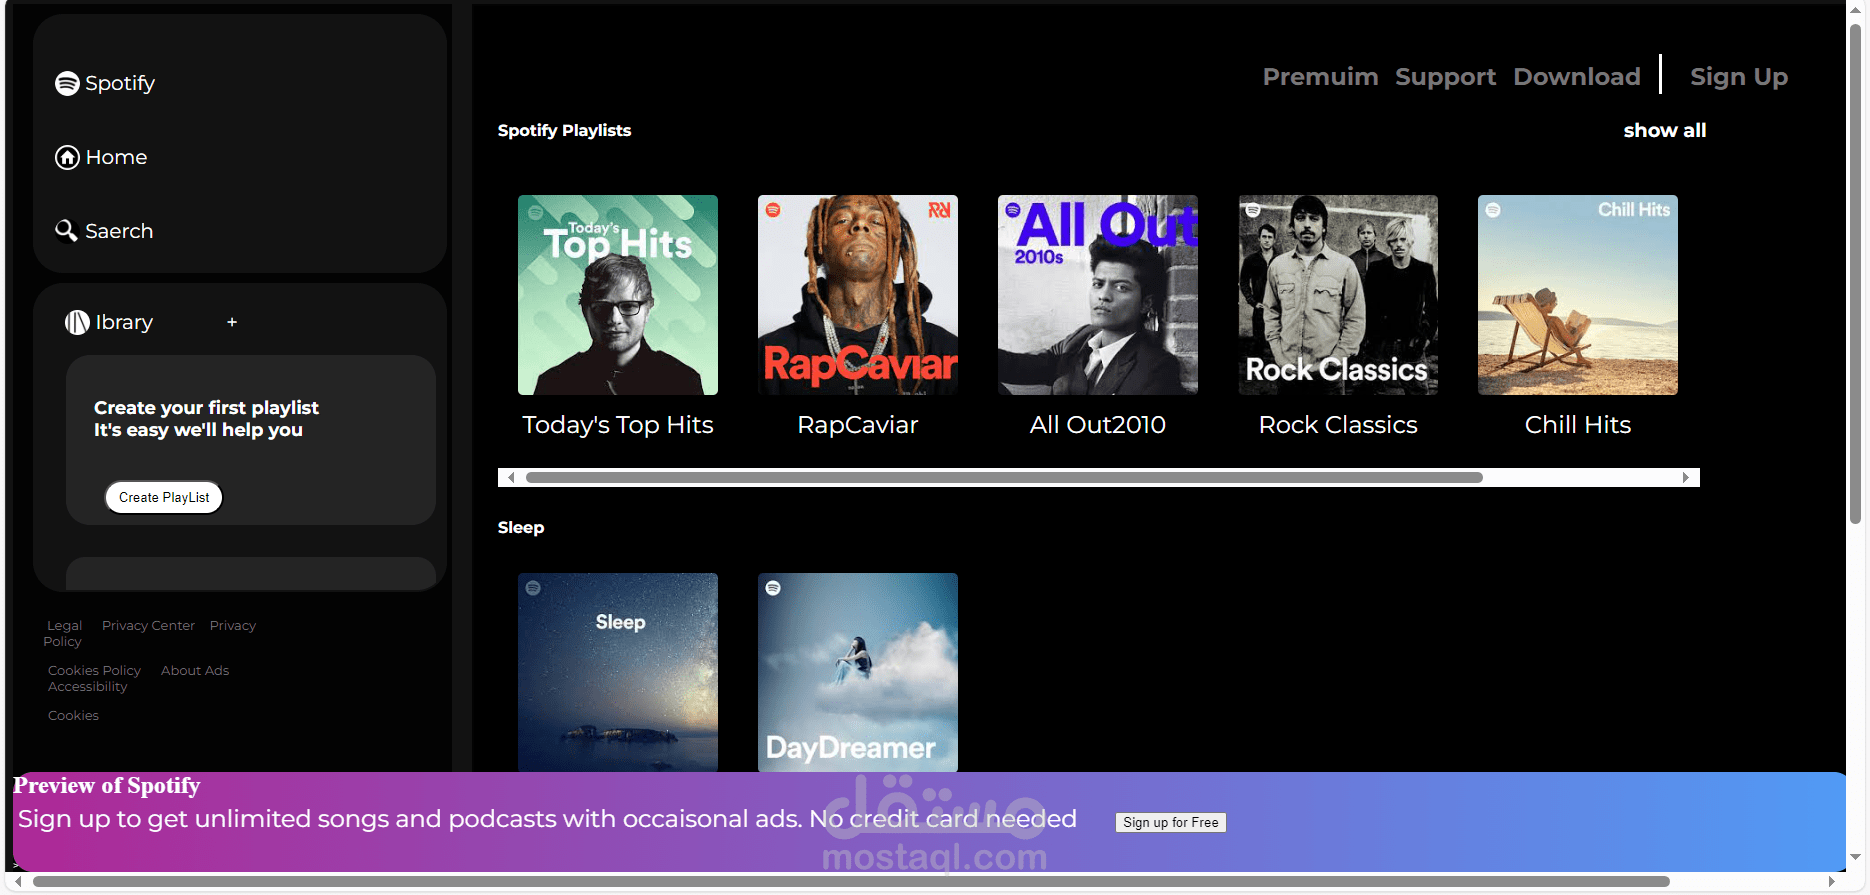
Task: Click the playlists row horizontal scrollbar thumb
Action: pos(1004,478)
